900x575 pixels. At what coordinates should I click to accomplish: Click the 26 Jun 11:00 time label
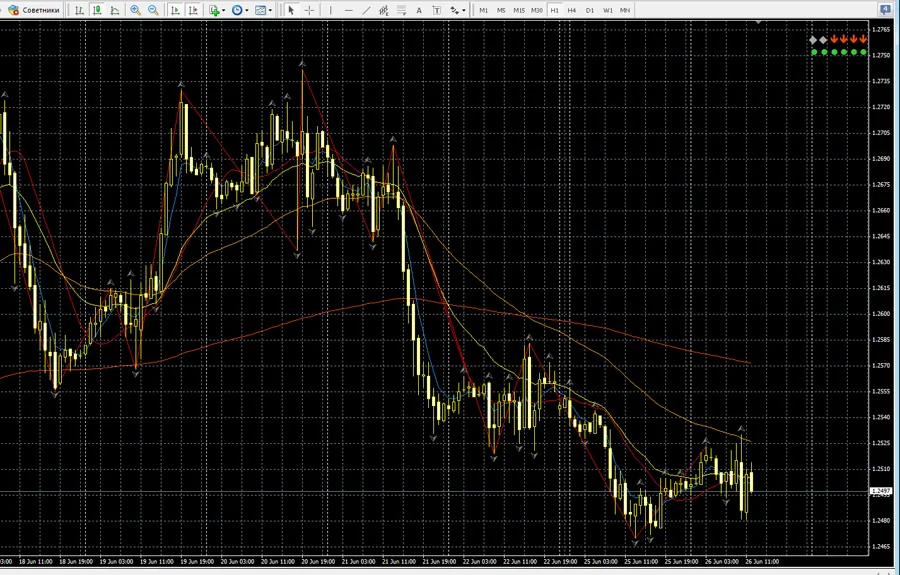pos(762,561)
